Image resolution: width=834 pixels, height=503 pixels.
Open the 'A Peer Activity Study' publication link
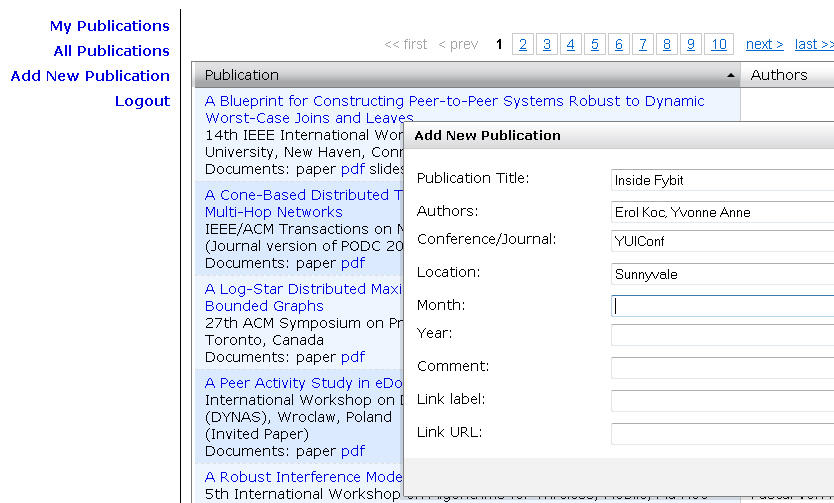(x=304, y=383)
